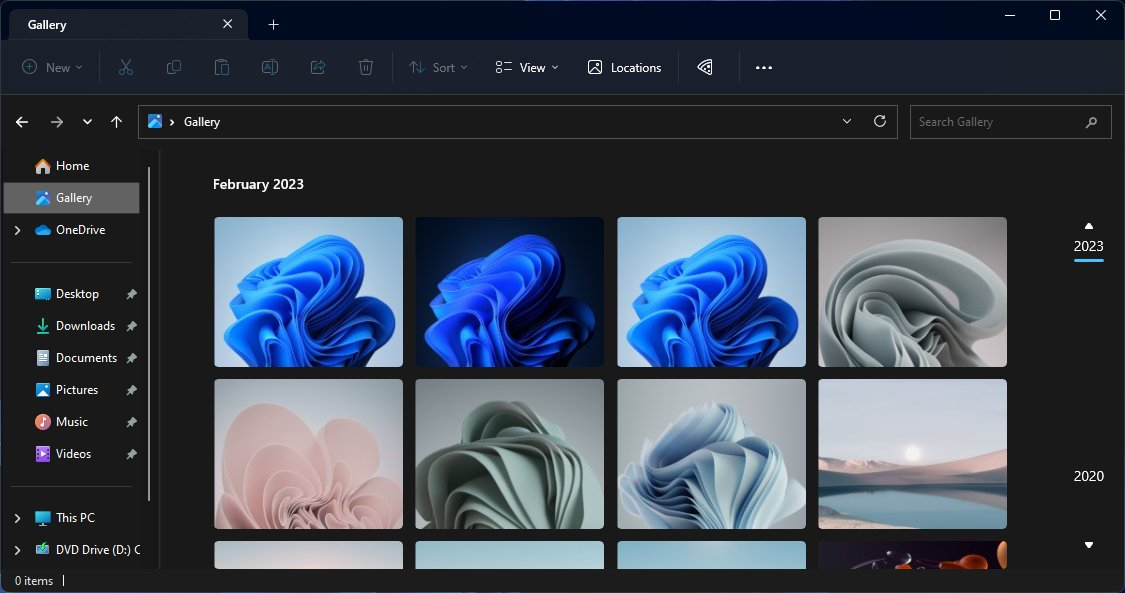Viewport: 1125px width, 593px height.
Task: Navigate up one level with the up arrow
Action: click(116, 121)
